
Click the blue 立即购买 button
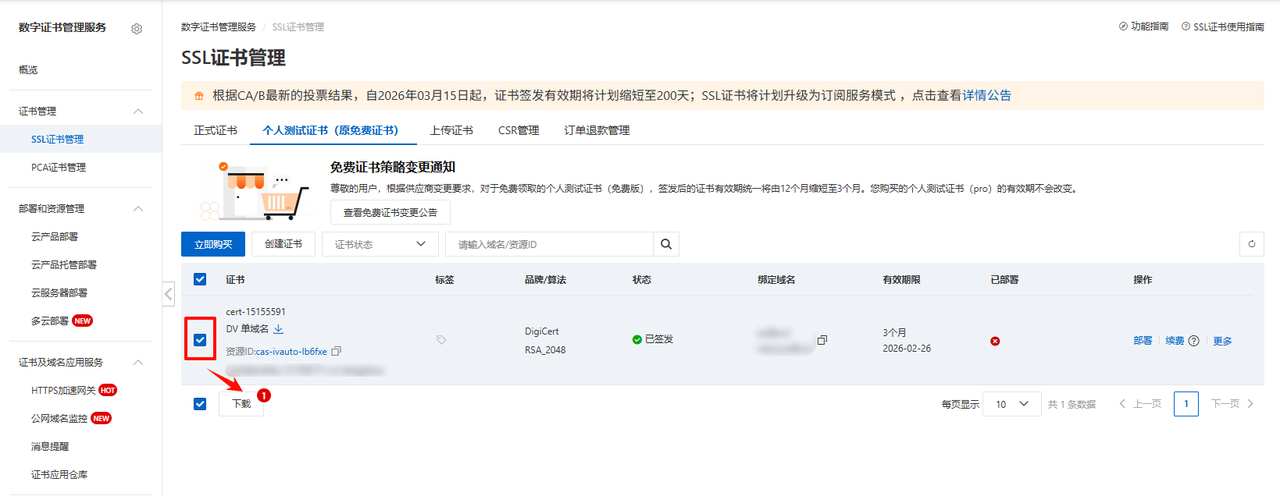(x=213, y=245)
